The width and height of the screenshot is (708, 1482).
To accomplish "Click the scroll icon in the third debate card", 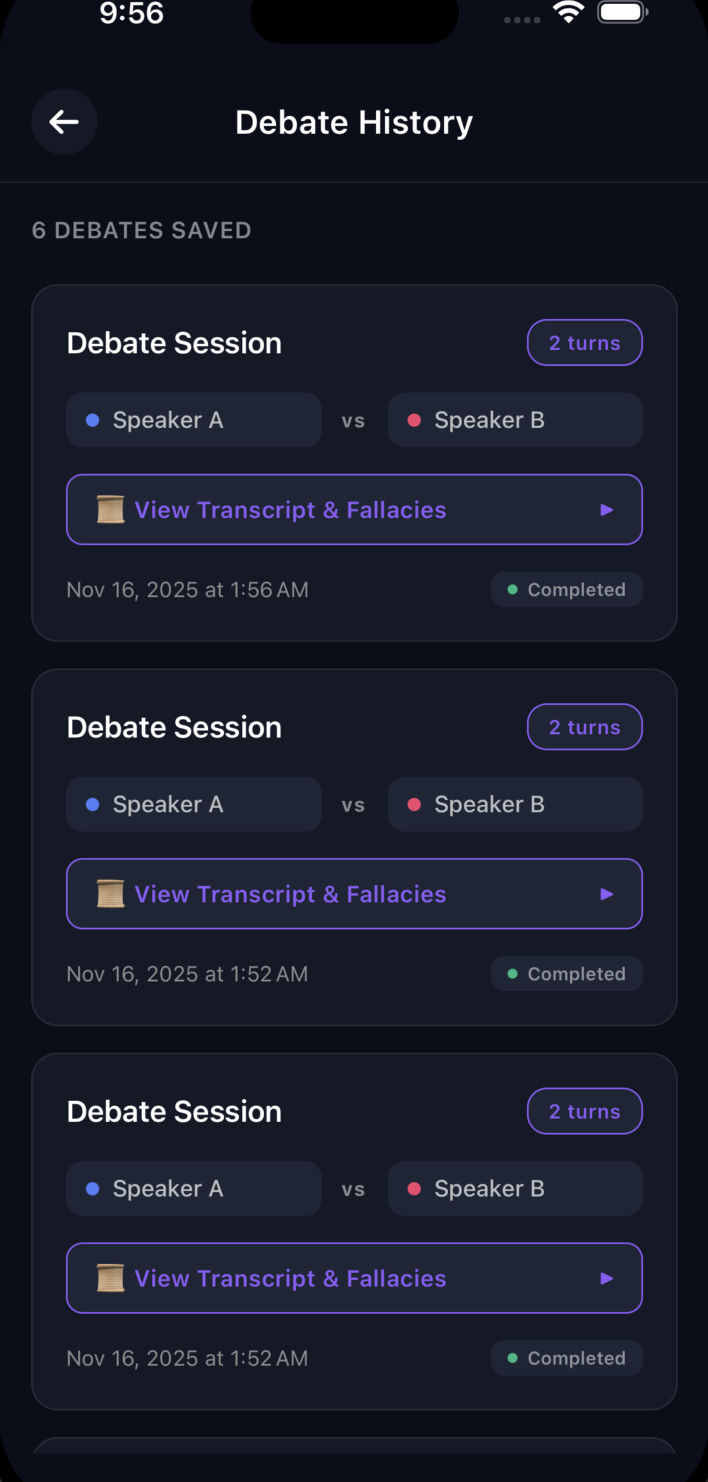I will pyautogui.click(x=110, y=1278).
